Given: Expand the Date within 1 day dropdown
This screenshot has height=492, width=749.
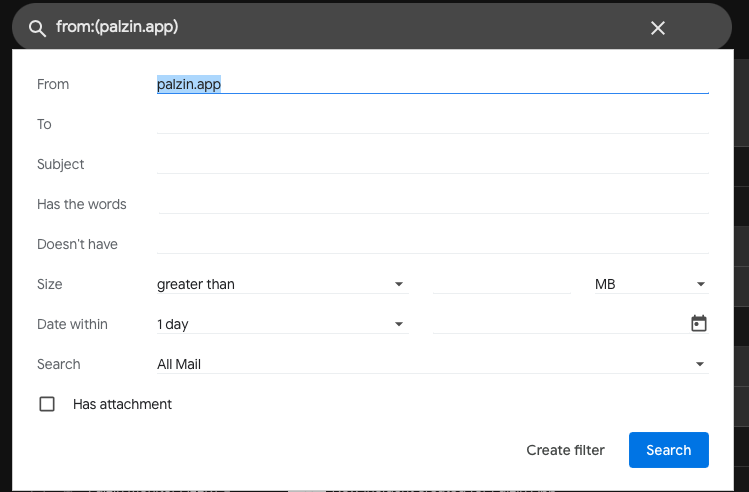Looking at the screenshot, I should pos(282,324).
